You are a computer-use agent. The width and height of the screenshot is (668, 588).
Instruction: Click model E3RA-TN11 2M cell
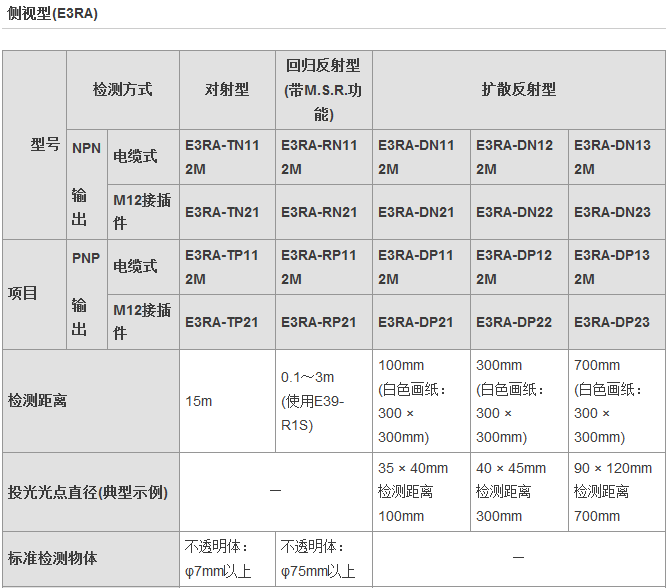click(x=227, y=157)
